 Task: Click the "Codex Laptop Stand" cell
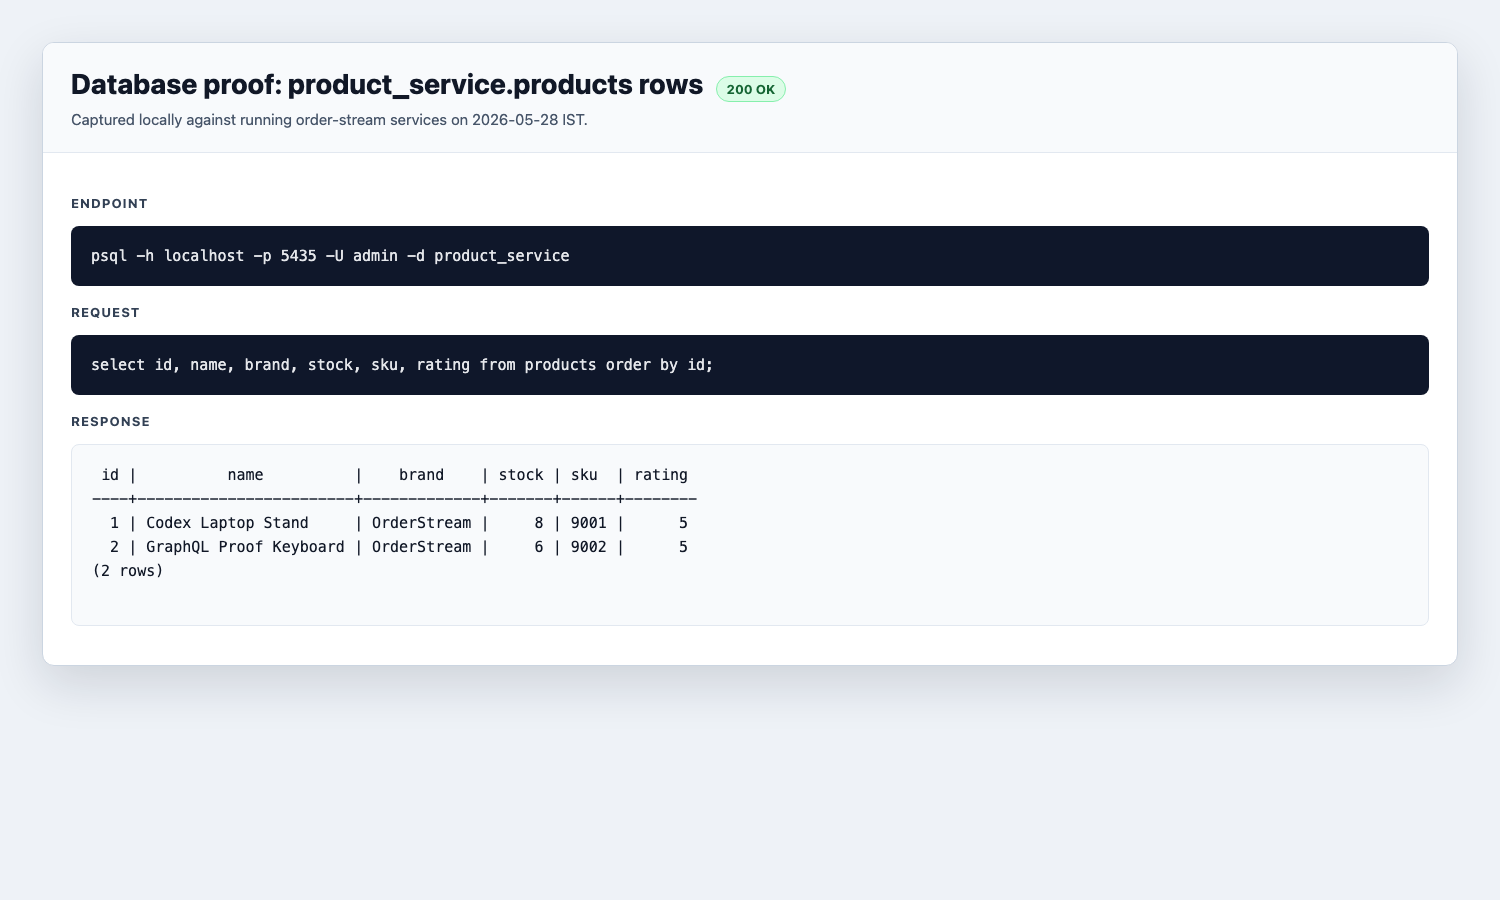click(227, 523)
